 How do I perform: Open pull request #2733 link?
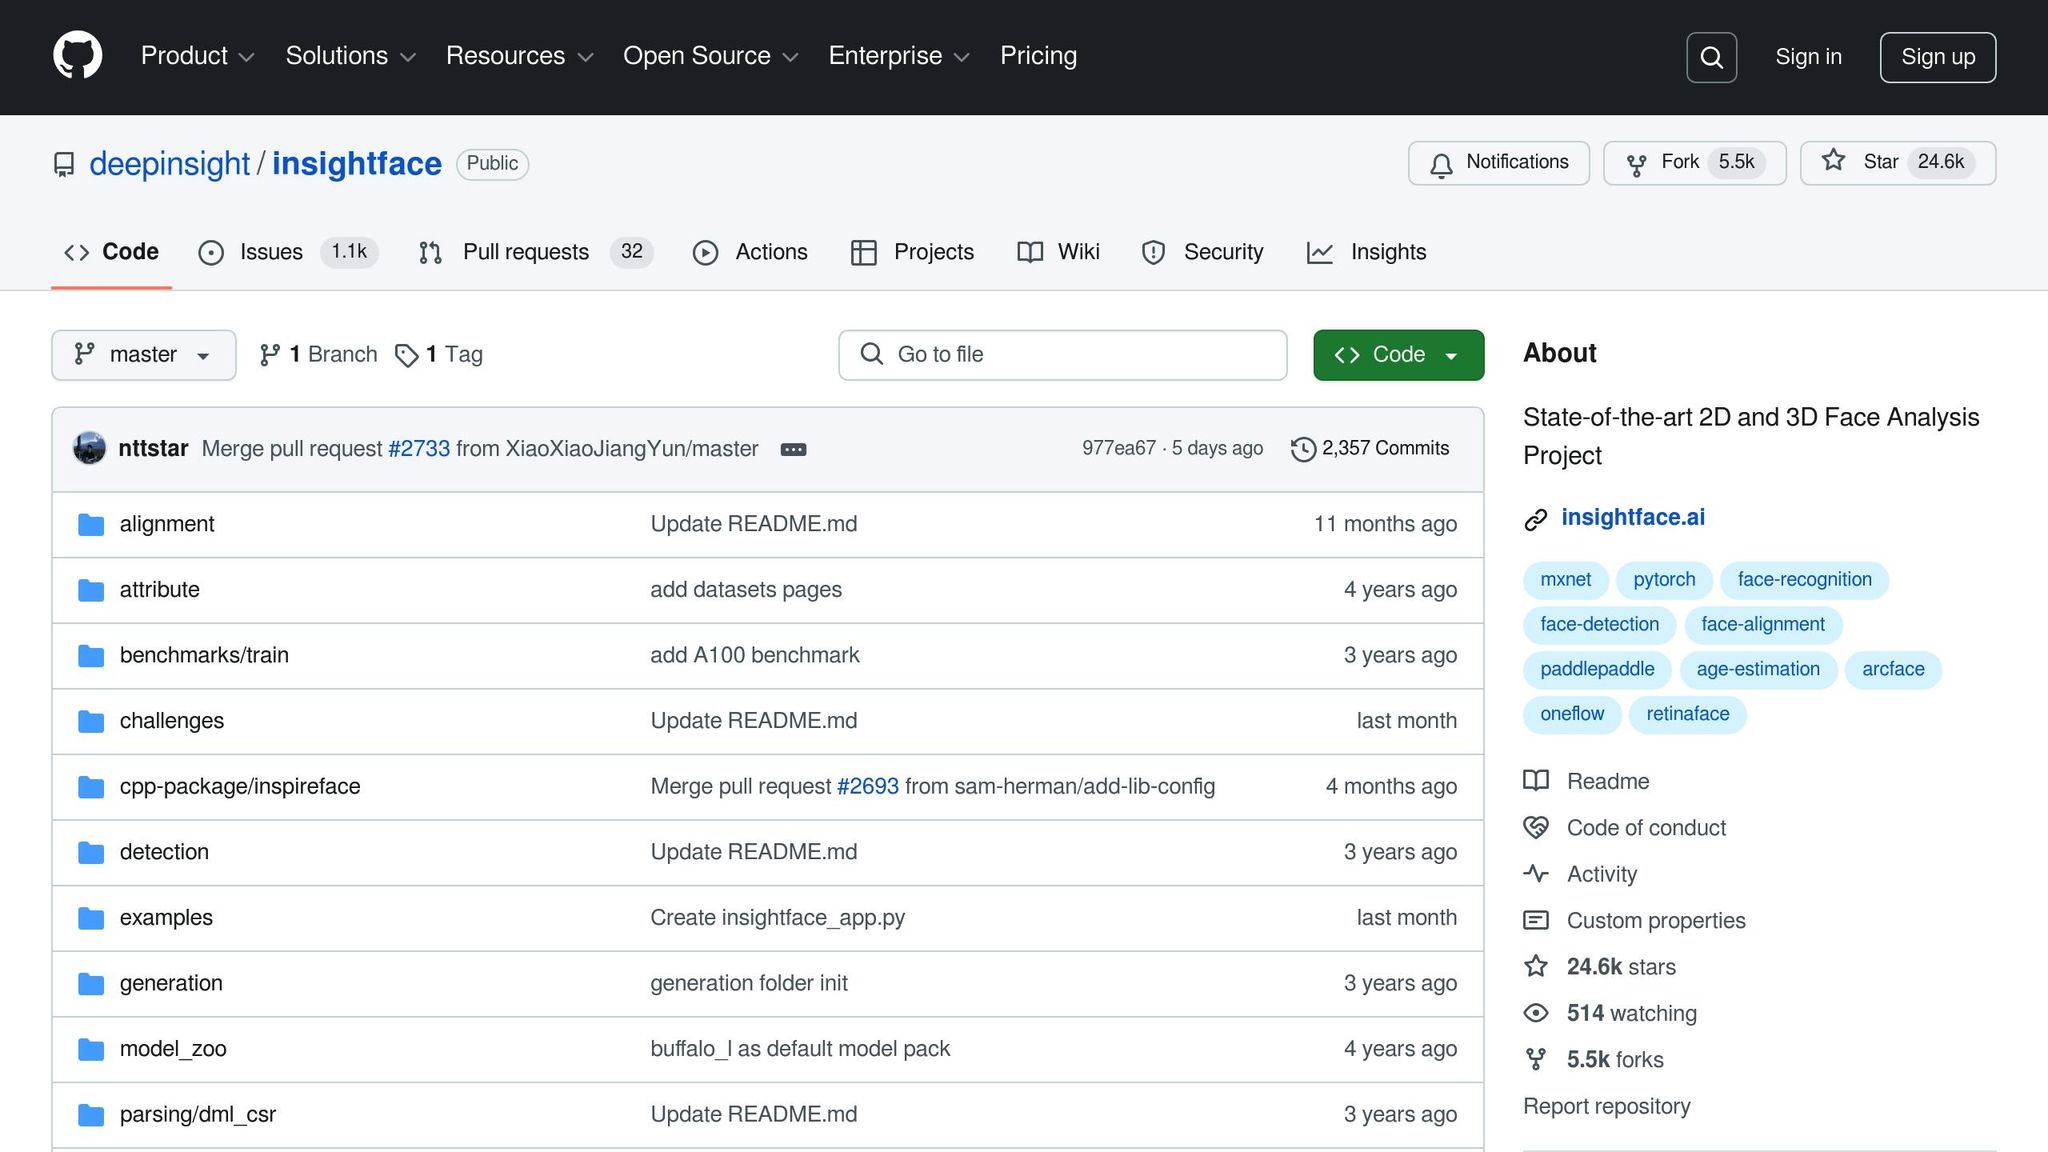pyautogui.click(x=419, y=449)
